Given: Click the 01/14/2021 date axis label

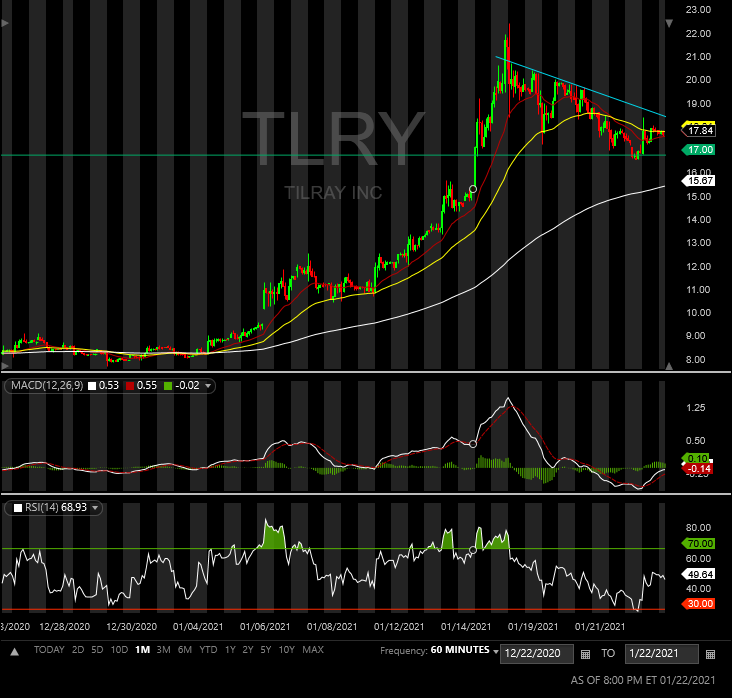Looking at the screenshot, I should point(466,627).
